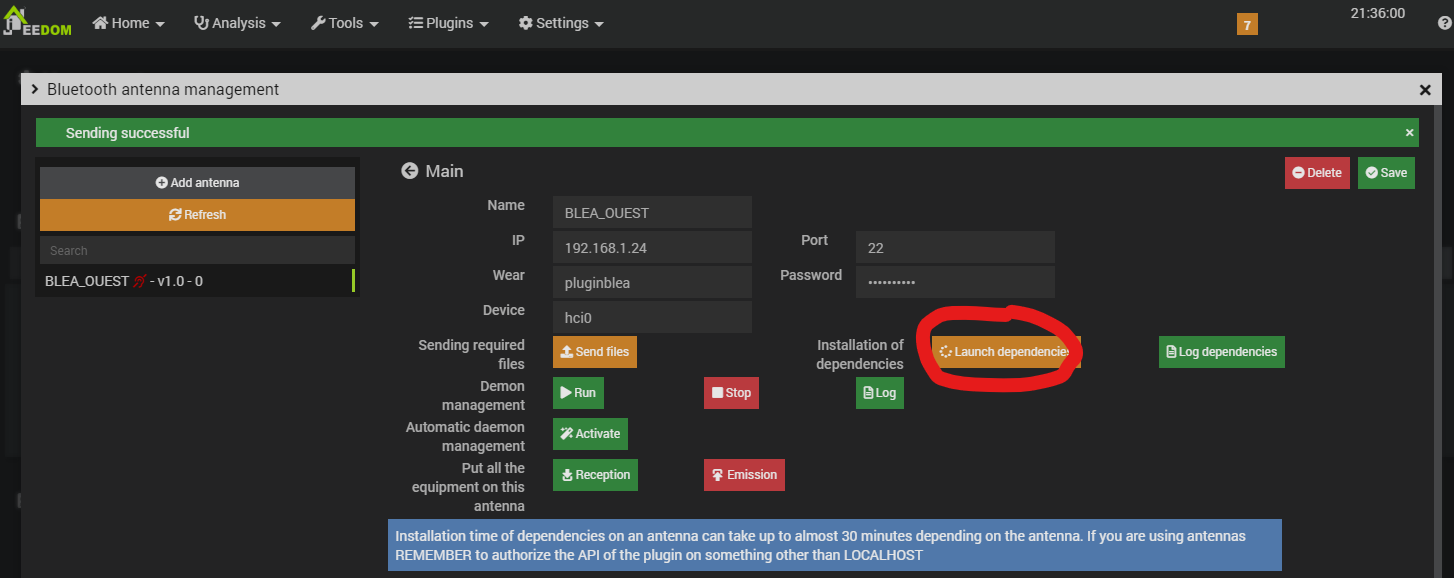Open the demon Log

[880, 393]
